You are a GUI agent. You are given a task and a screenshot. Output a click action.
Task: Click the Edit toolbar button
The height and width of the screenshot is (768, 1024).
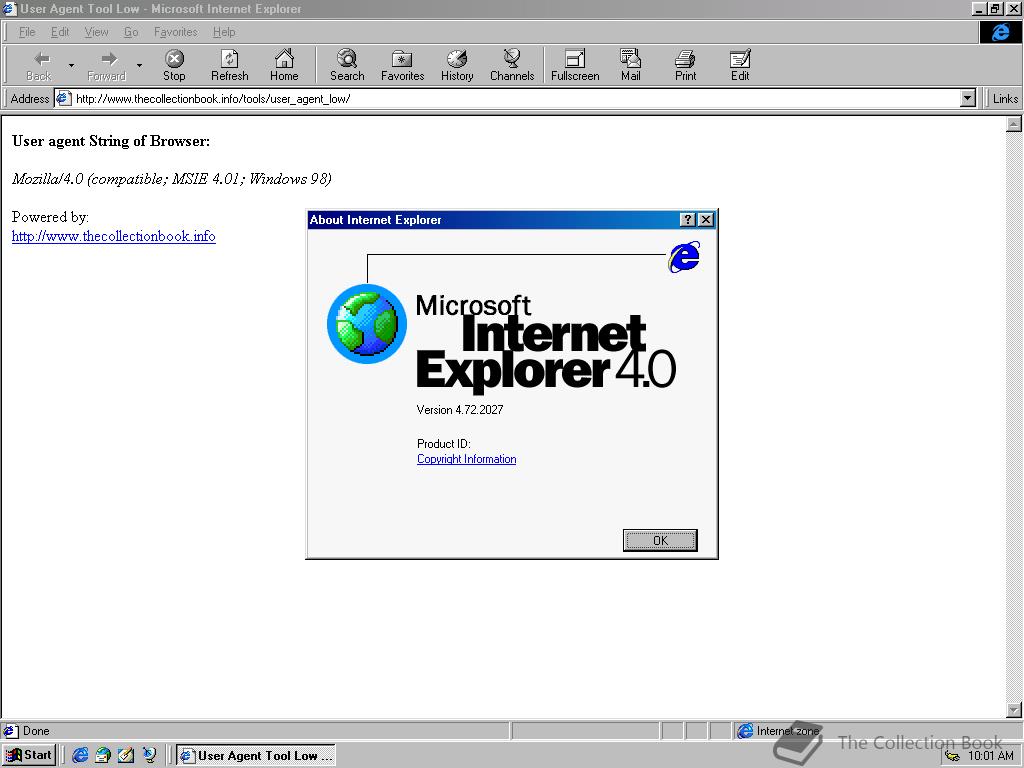740,65
